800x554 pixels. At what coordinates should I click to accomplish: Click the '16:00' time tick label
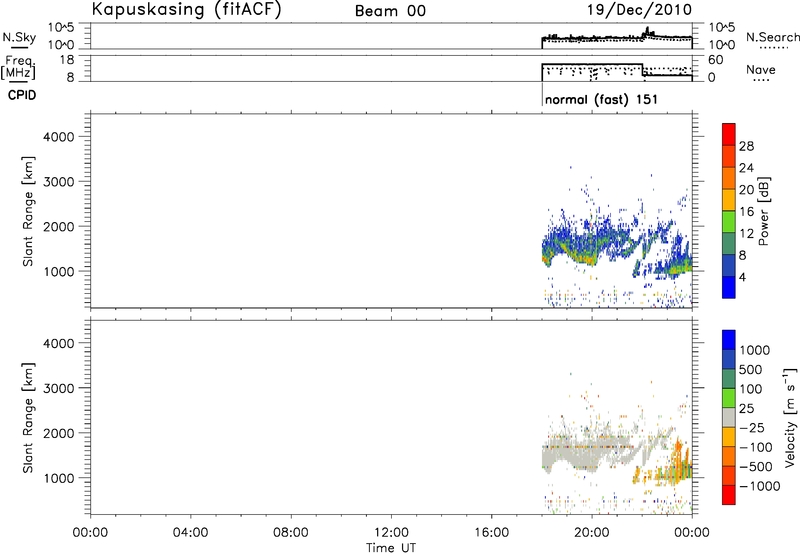[x=491, y=533]
